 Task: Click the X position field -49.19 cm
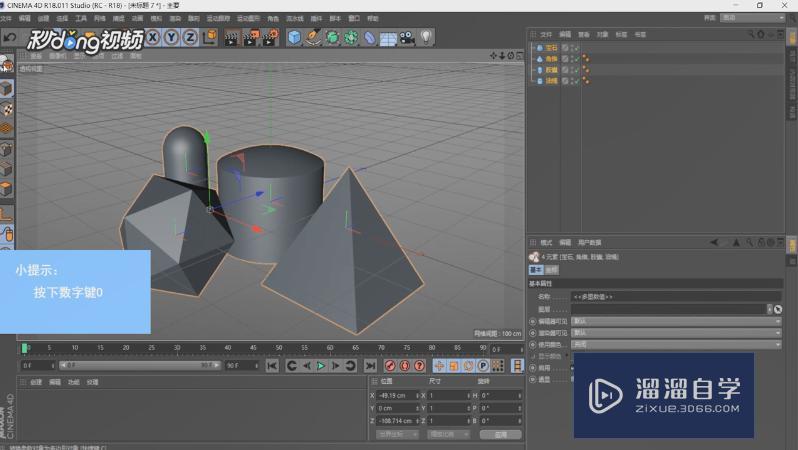[x=398, y=396]
